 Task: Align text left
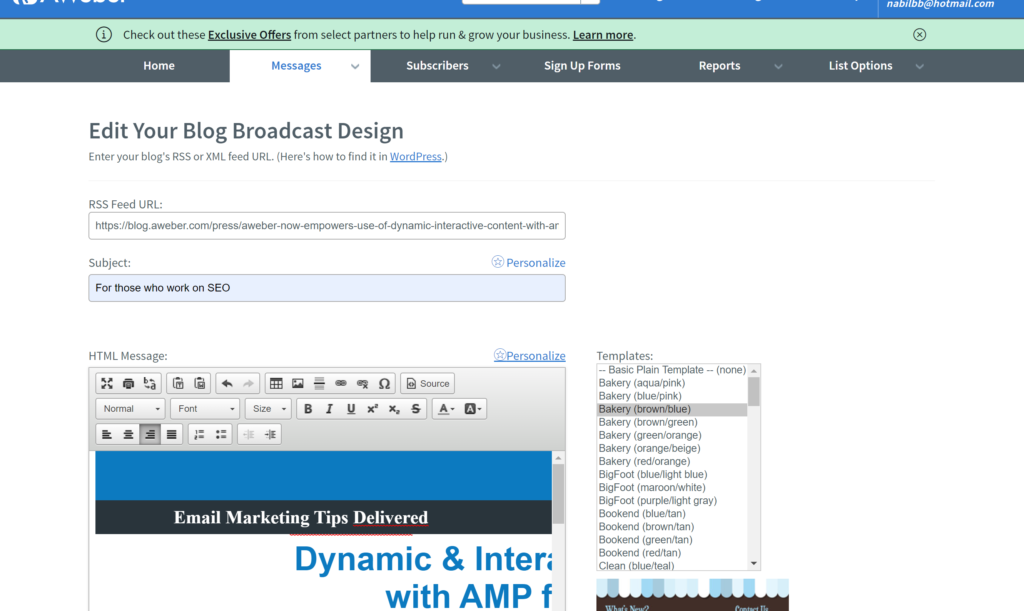(107, 434)
